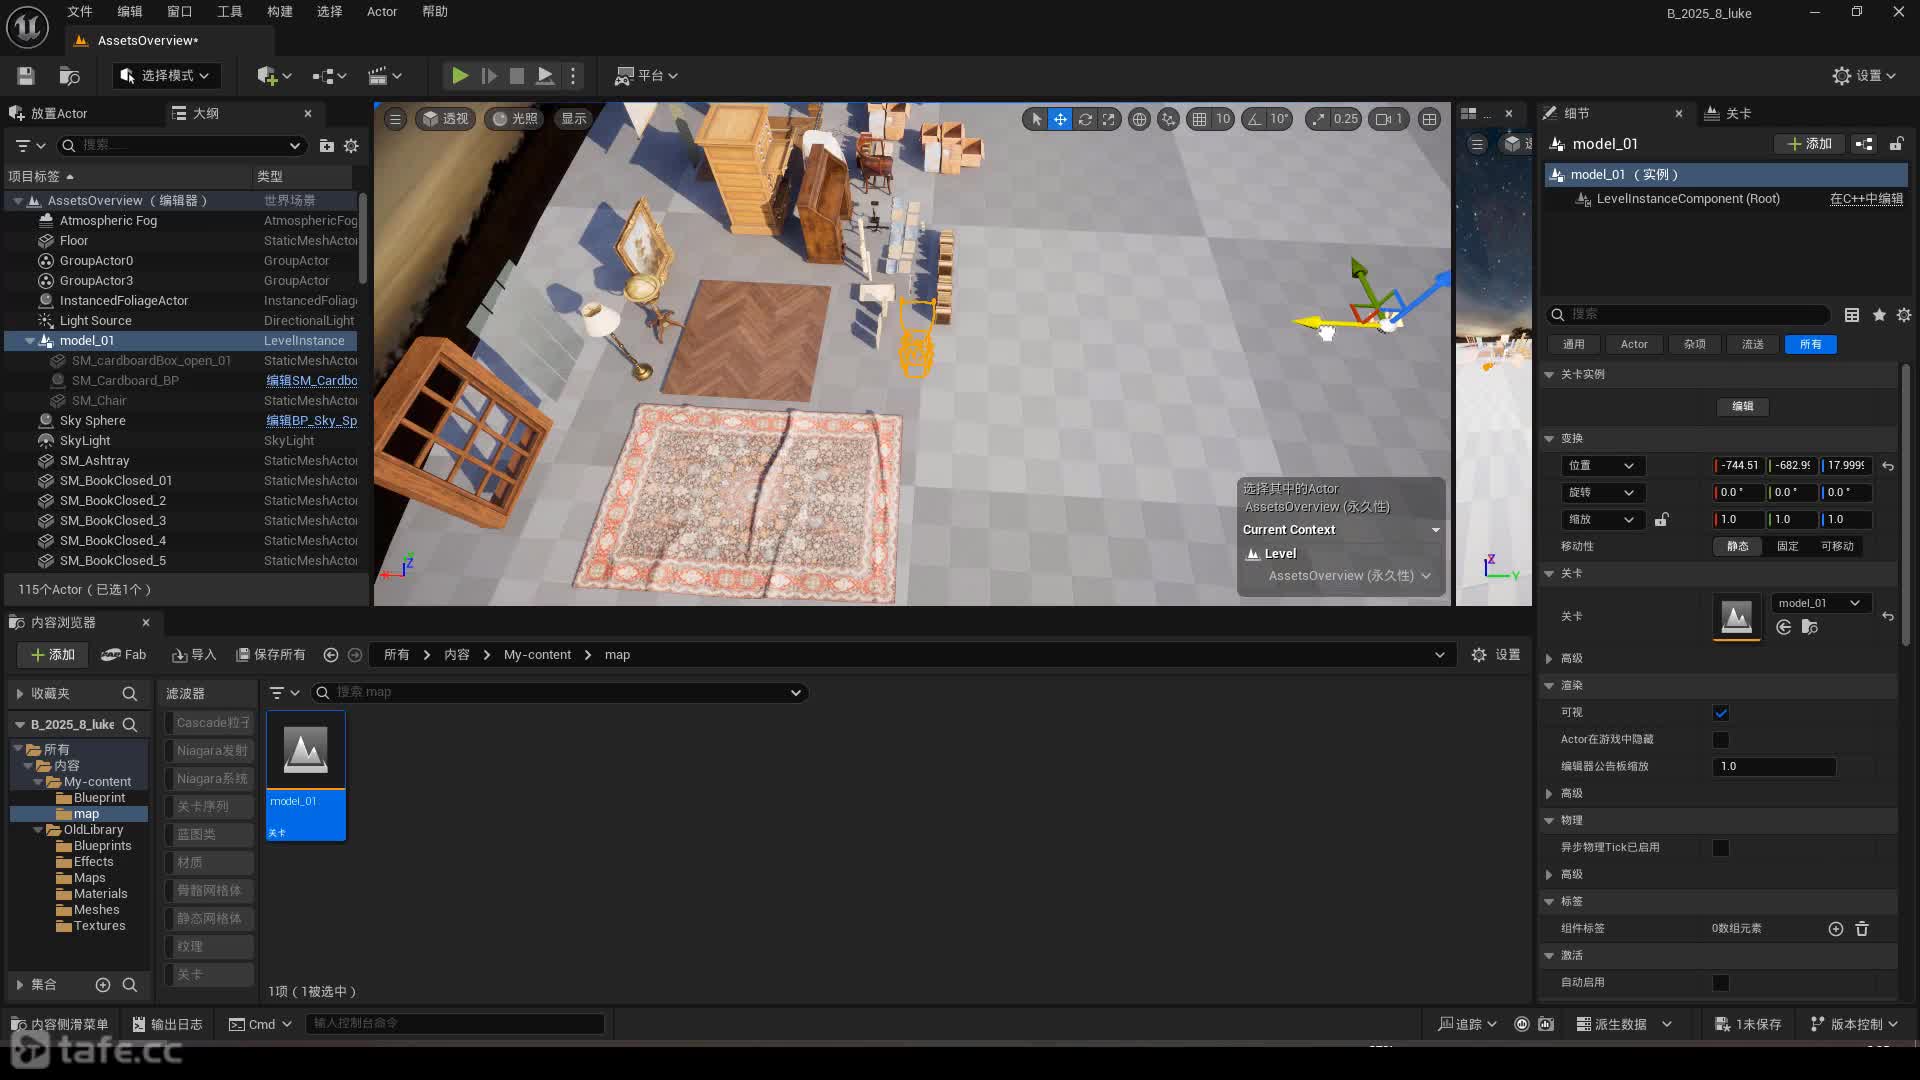The width and height of the screenshot is (1920, 1080).
Task: Open the selection mode (选择模式) dropdown
Action: point(165,76)
